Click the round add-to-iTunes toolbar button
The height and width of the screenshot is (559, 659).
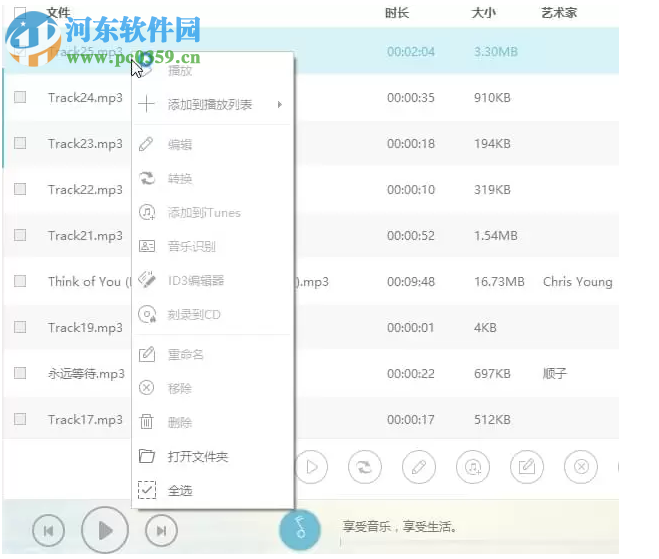(473, 467)
